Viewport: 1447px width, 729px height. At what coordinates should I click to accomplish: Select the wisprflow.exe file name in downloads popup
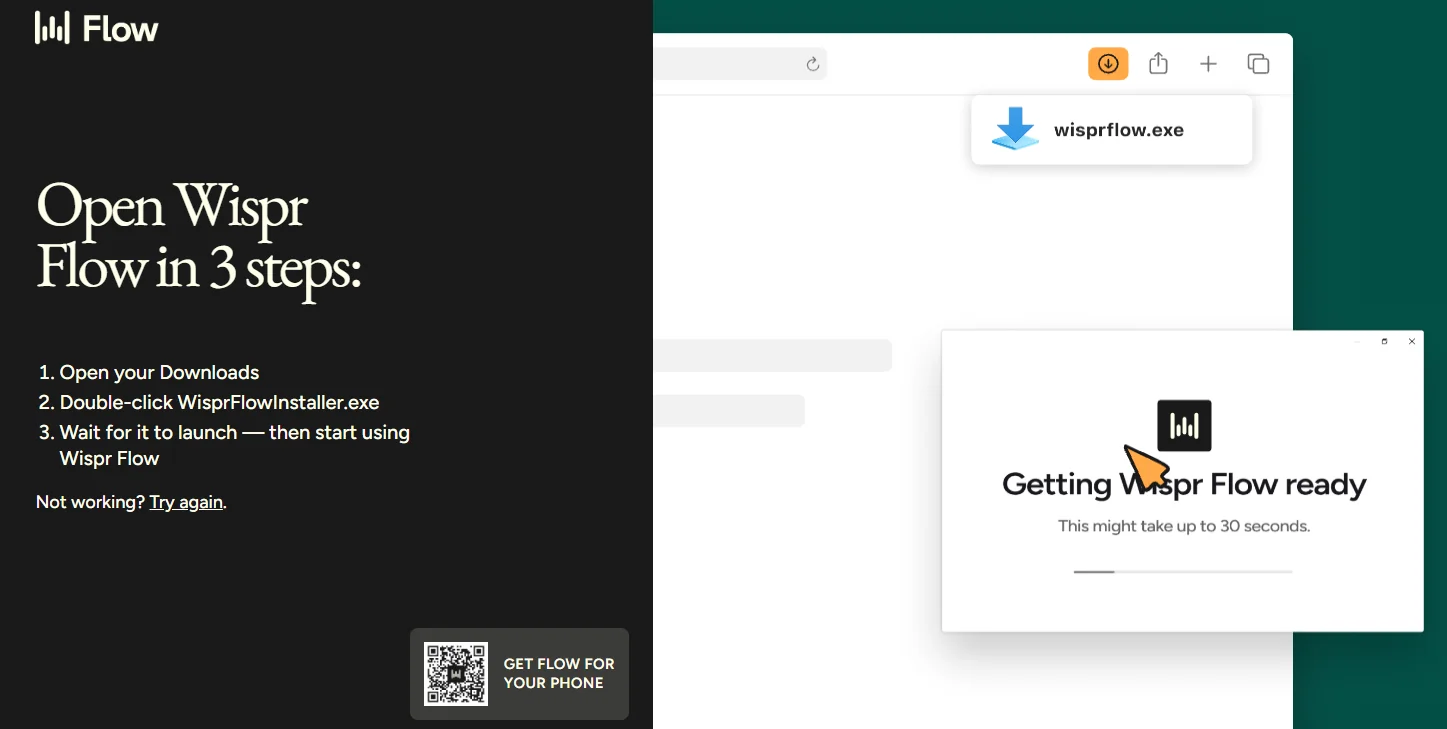pyautogui.click(x=1119, y=130)
